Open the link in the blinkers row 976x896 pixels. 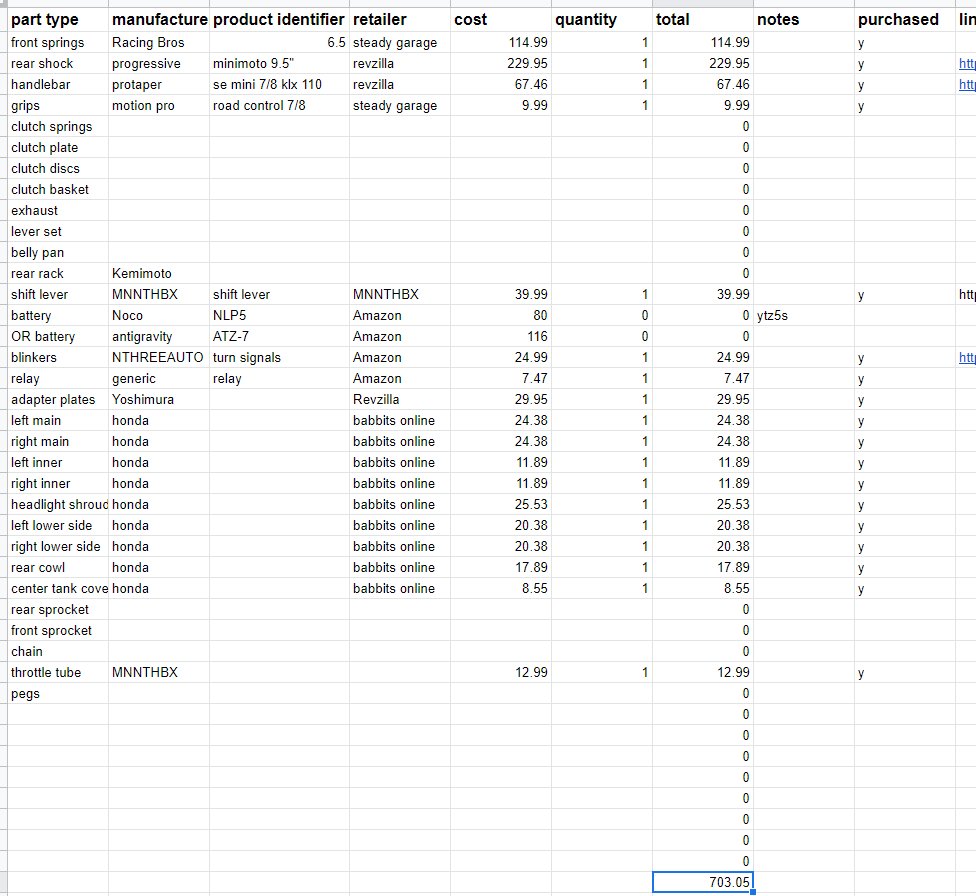click(x=967, y=357)
